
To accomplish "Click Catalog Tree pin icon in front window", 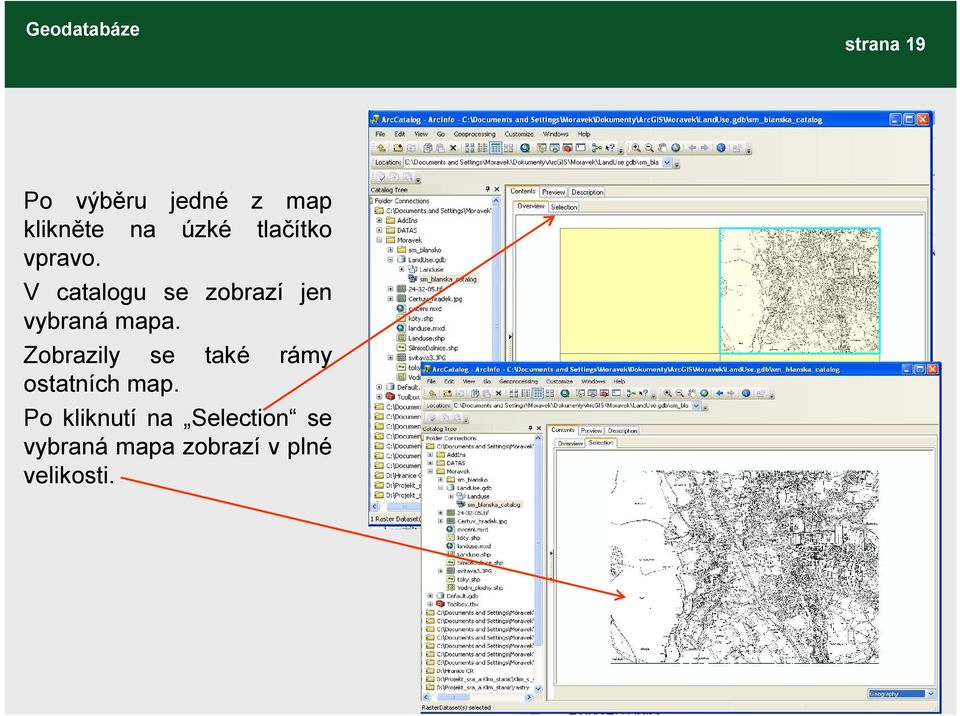I will [x=530, y=428].
